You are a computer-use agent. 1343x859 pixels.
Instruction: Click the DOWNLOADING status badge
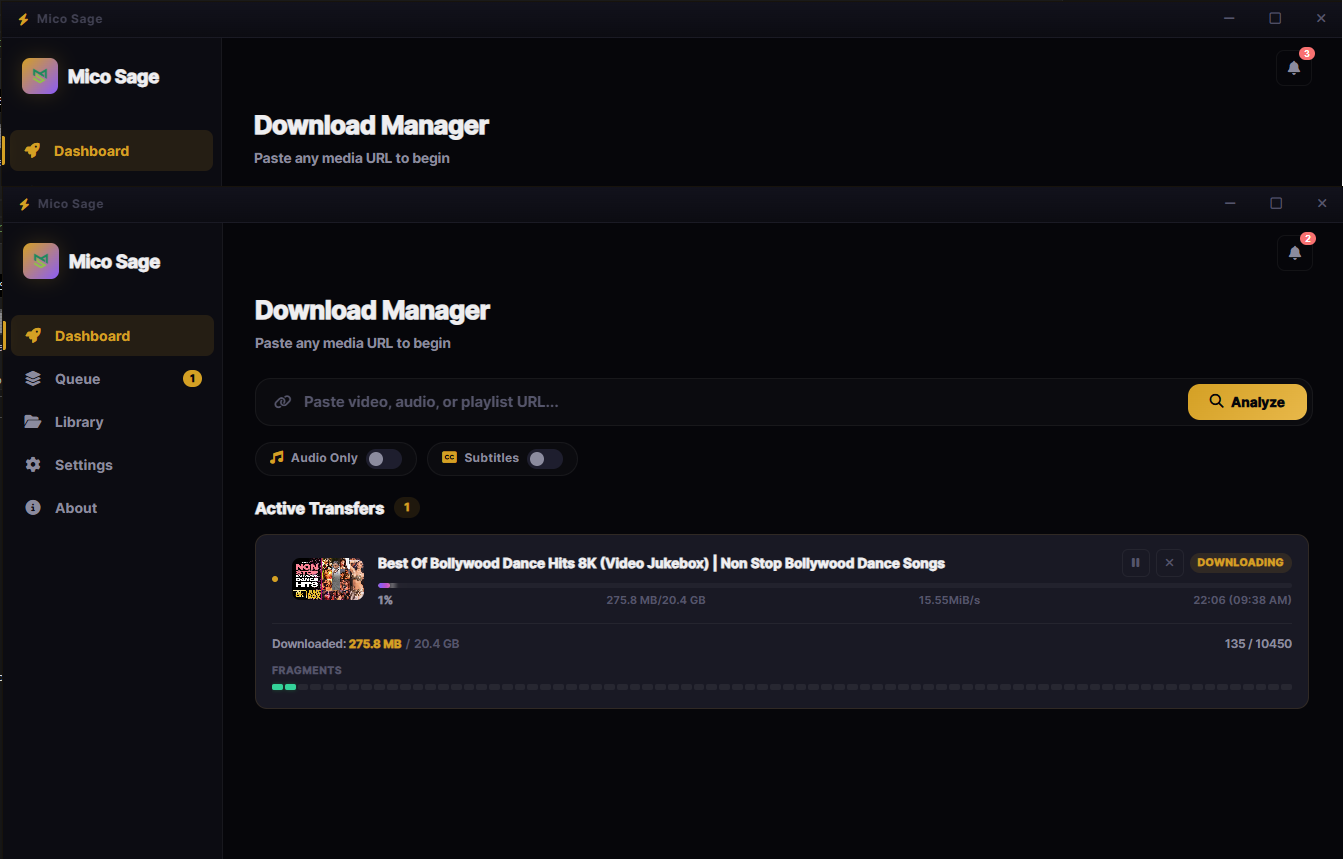tap(1240, 563)
